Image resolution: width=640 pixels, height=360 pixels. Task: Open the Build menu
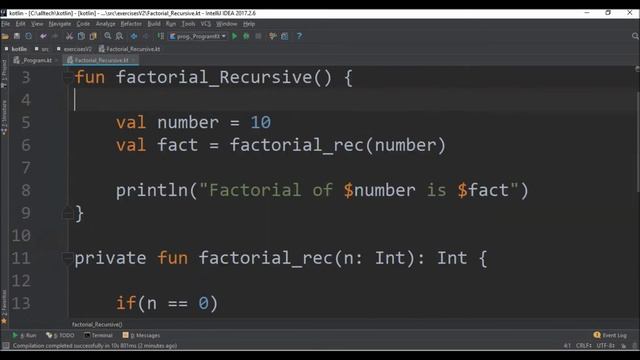pyautogui.click(x=154, y=24)
